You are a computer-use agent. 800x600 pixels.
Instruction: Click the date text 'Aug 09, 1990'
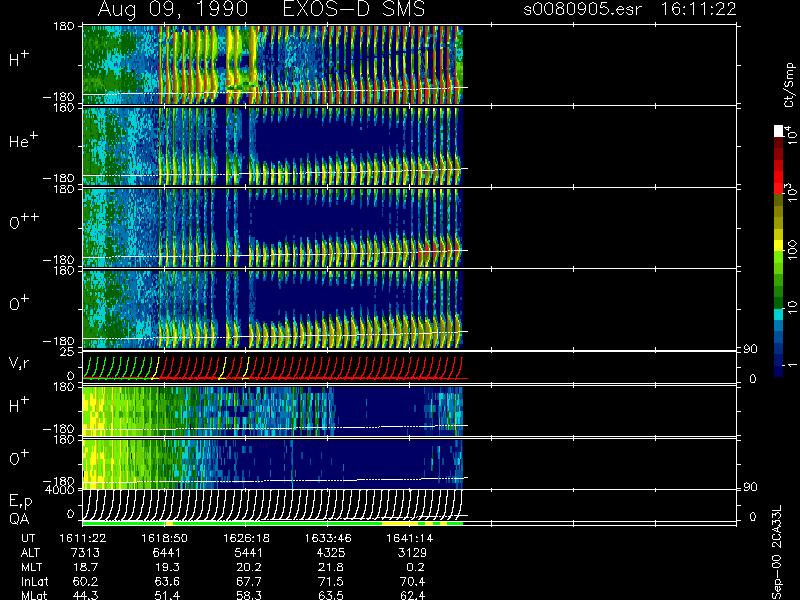tap(173, 9)
